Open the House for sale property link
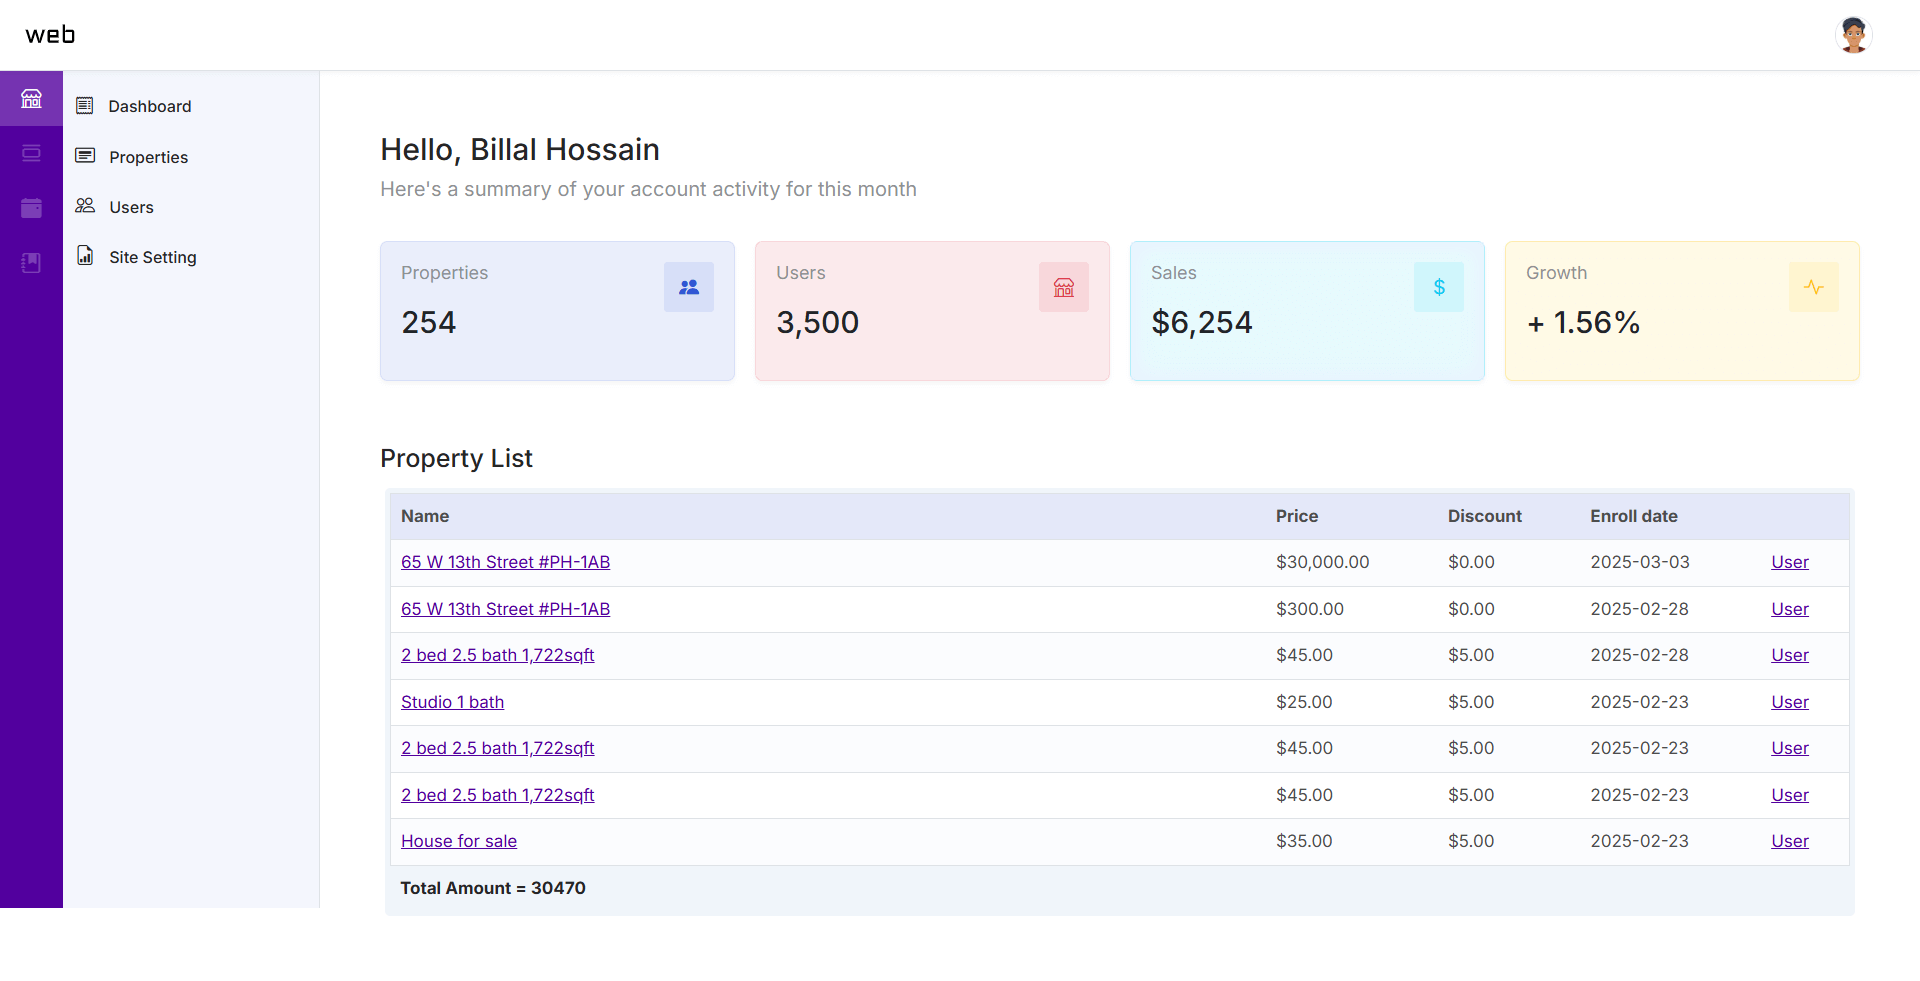This screenshot has width=1920, height=981. [x=459, y=841]
